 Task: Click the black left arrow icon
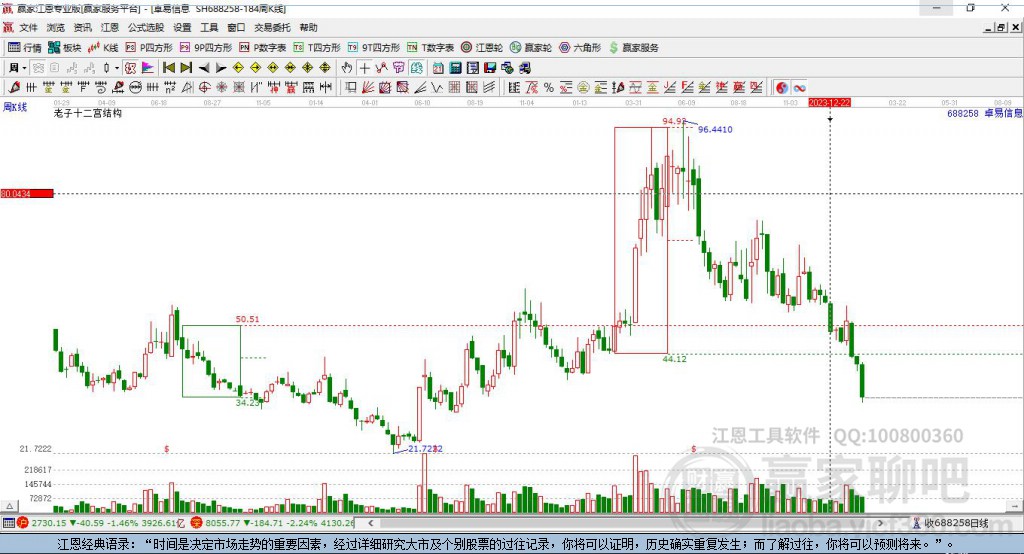204,68
